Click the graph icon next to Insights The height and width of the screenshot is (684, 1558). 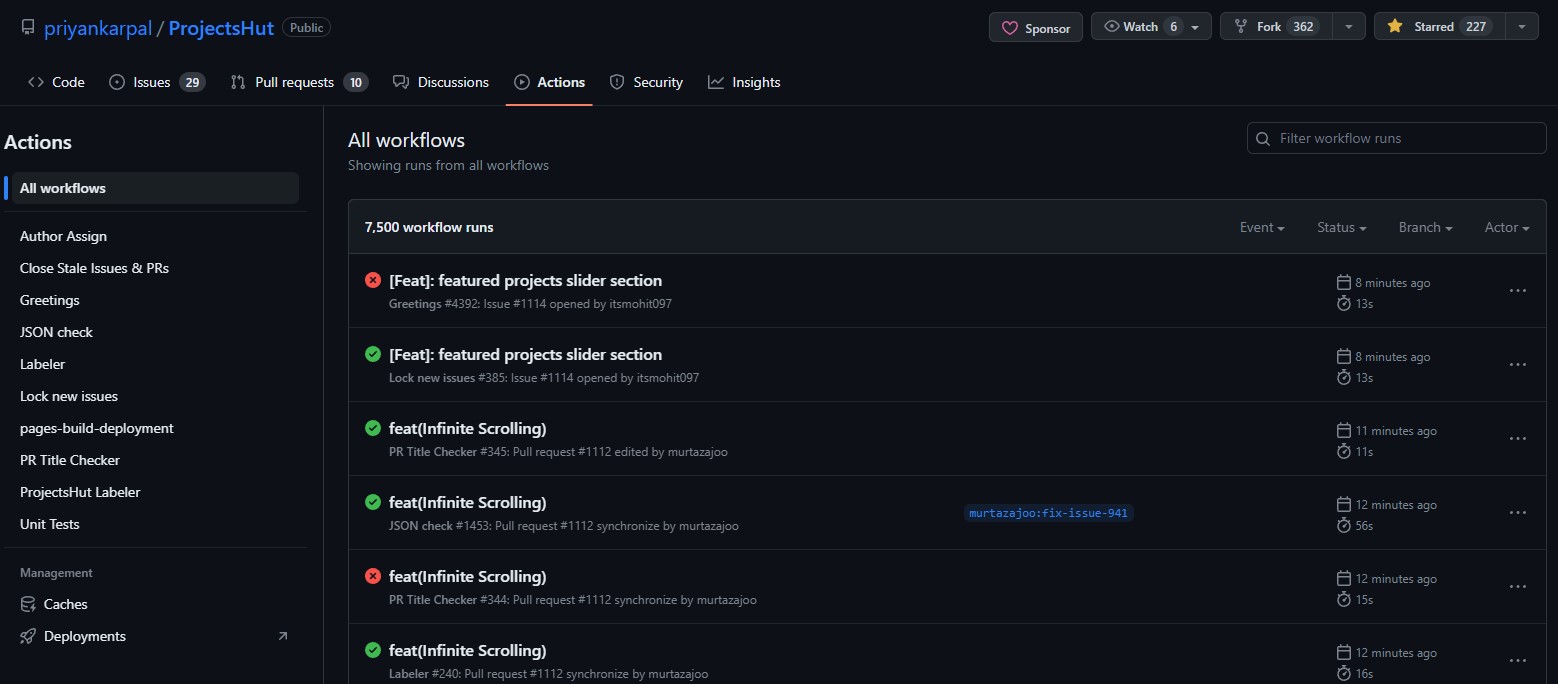(715, 82)
